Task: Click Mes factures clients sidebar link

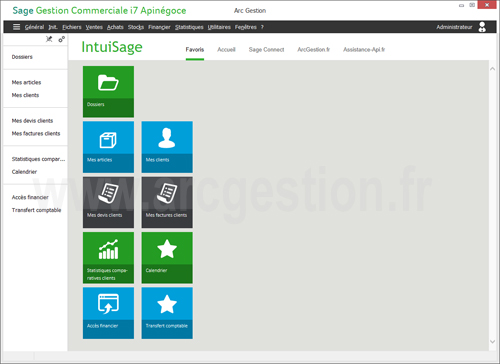Action: point(36,133)
